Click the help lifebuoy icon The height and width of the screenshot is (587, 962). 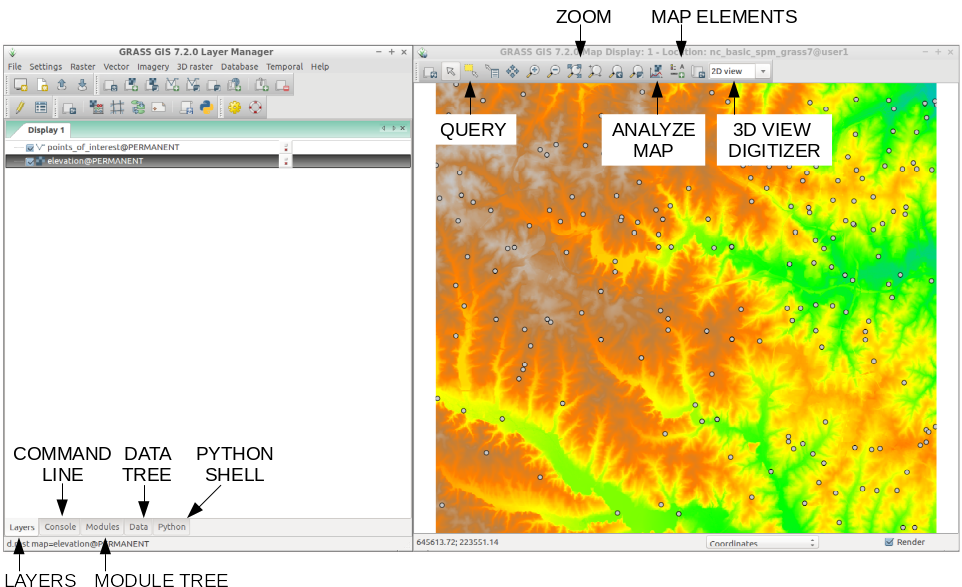coord(255,107)
